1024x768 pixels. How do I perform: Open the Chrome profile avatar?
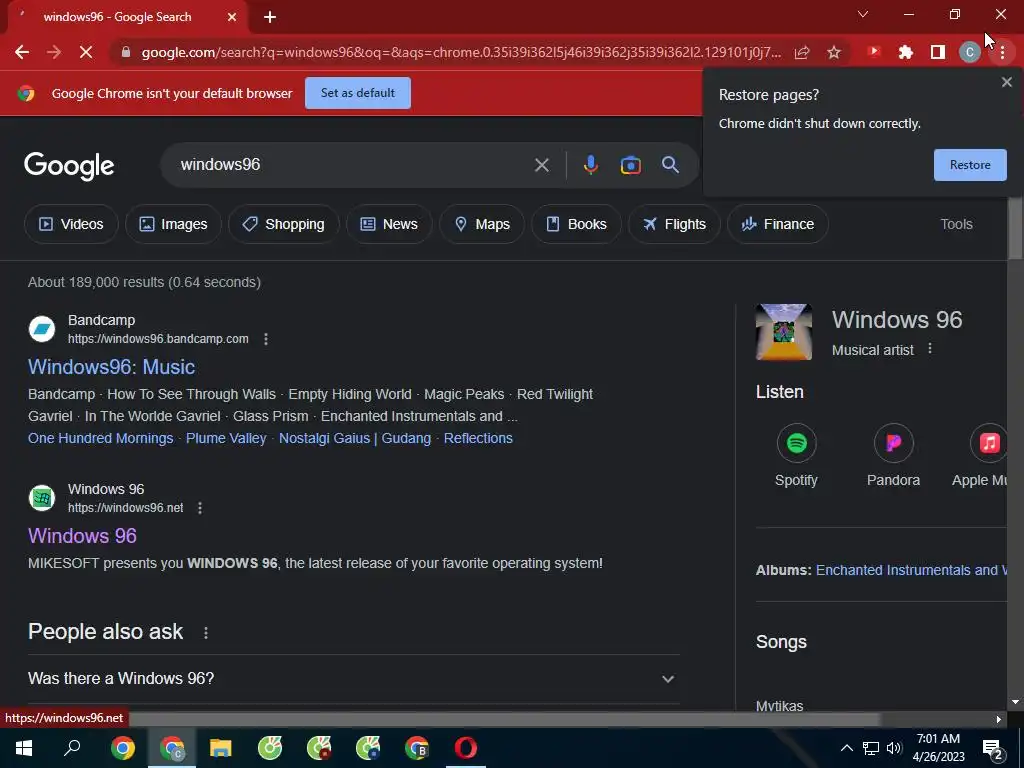pyautogui.click(x=970, y=52)
